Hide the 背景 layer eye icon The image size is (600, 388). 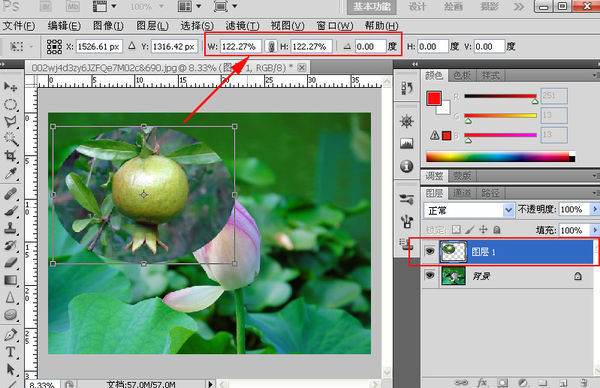(430, 275)
